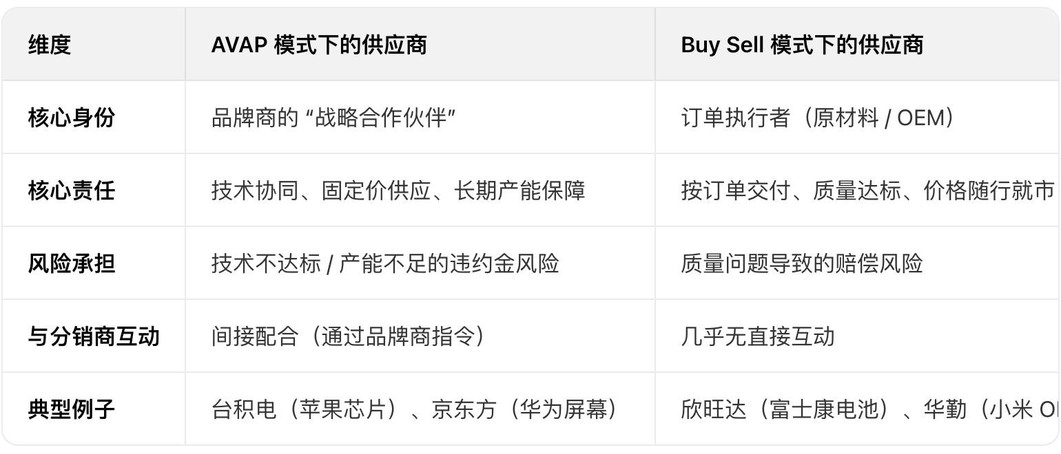Select the 品牌商的"战略合作伙伴" cell

tap(334, 117)
